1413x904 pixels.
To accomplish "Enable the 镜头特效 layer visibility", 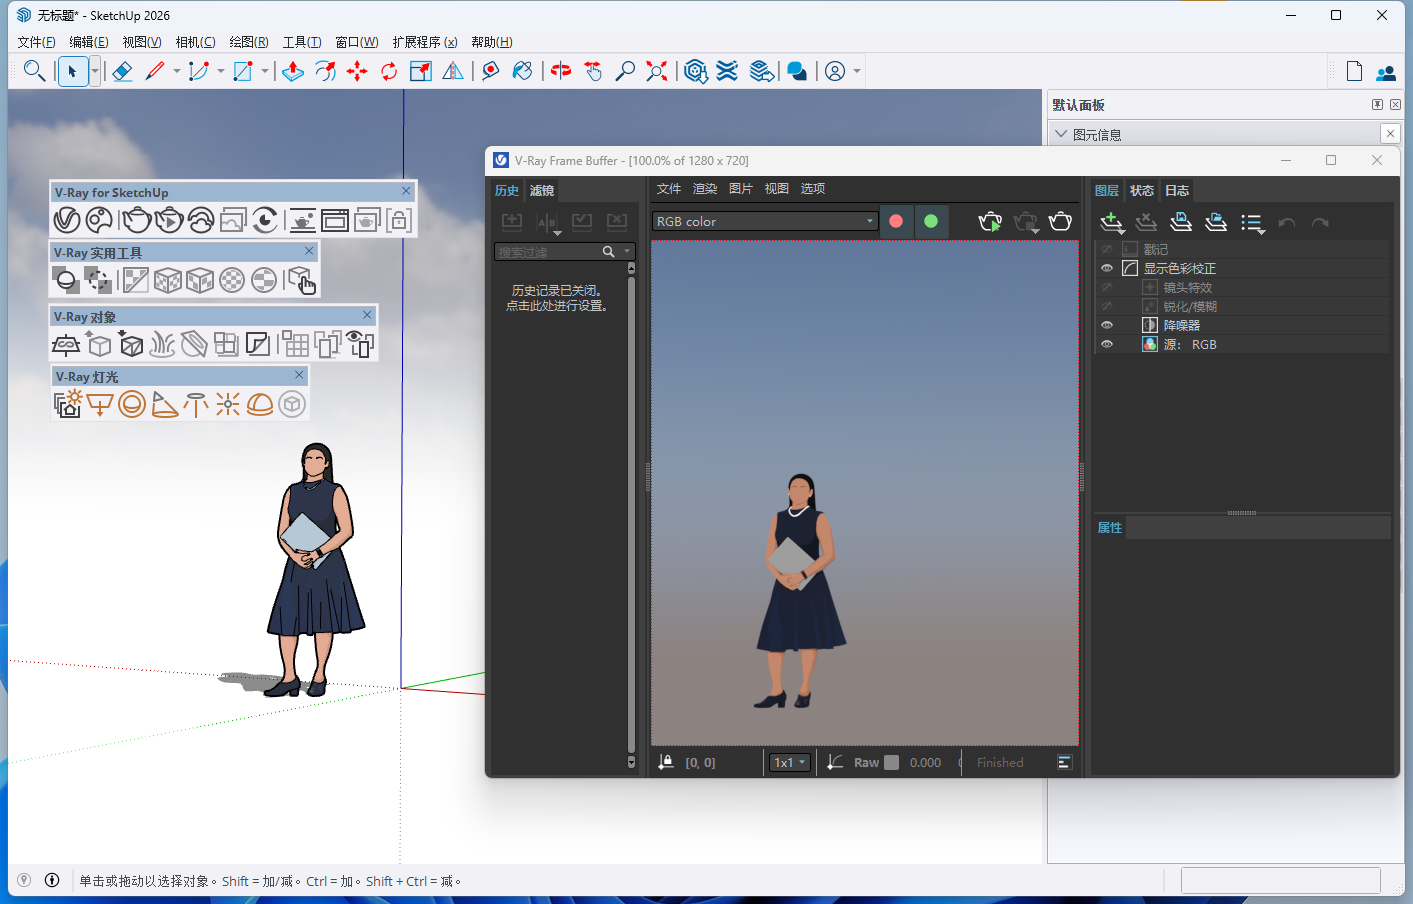I will click(1107, 287).
